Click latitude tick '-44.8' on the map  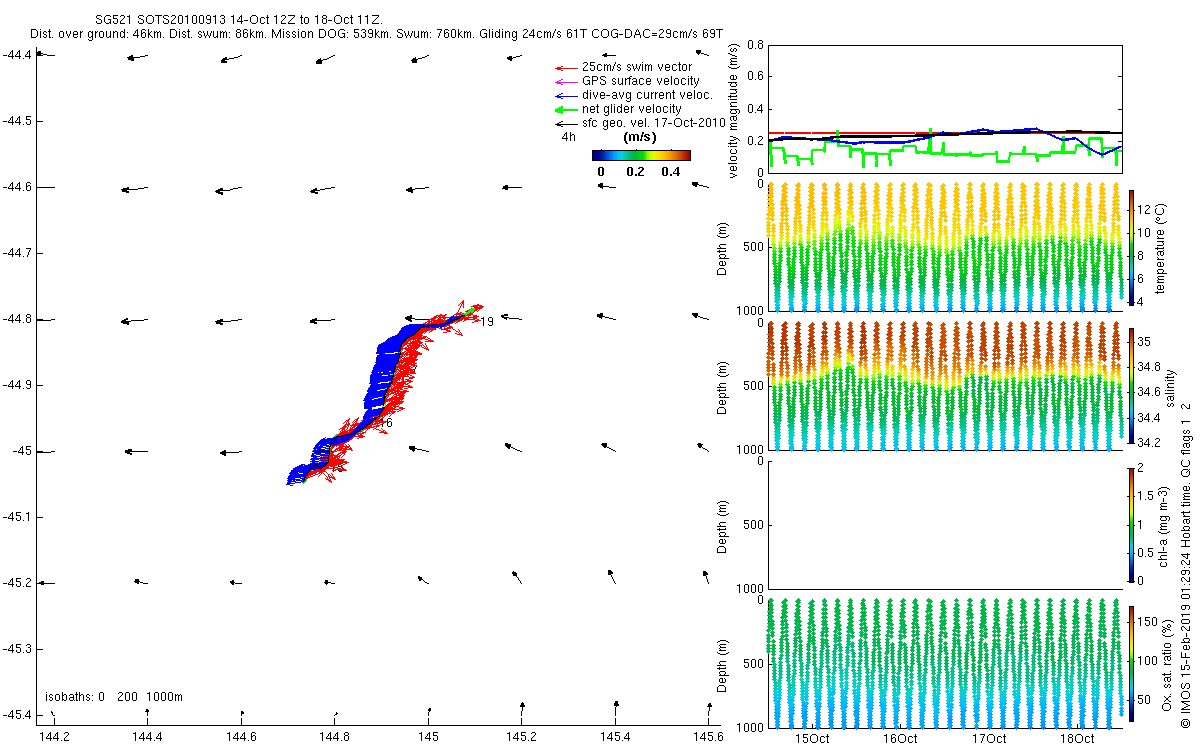(18, 319)
